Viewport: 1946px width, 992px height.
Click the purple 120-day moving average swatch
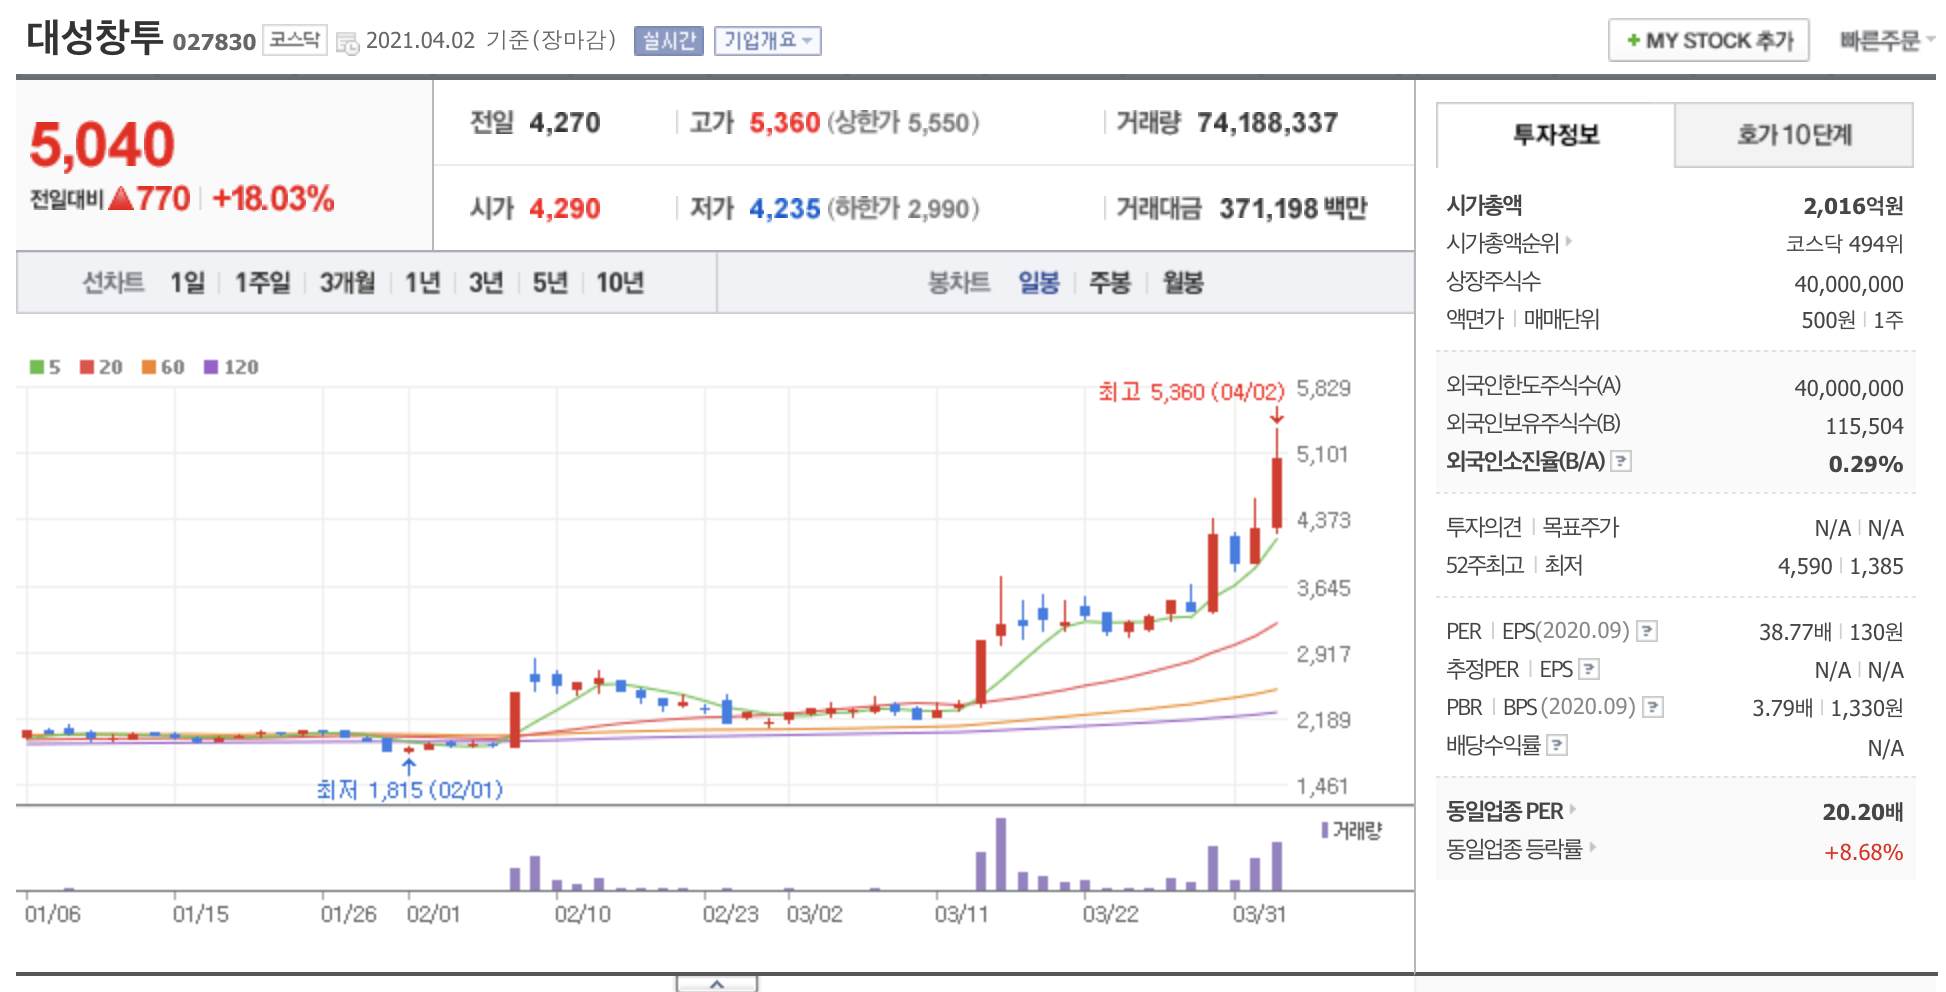pyautogui.click(x=211, y=367)
